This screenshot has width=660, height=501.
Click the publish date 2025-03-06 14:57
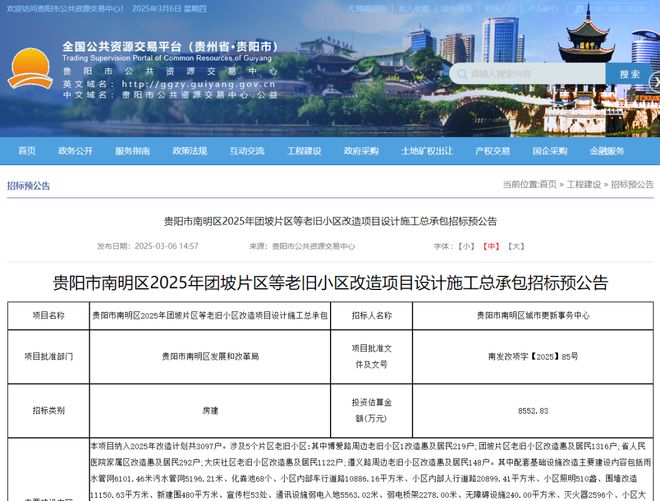click(166, 246)
